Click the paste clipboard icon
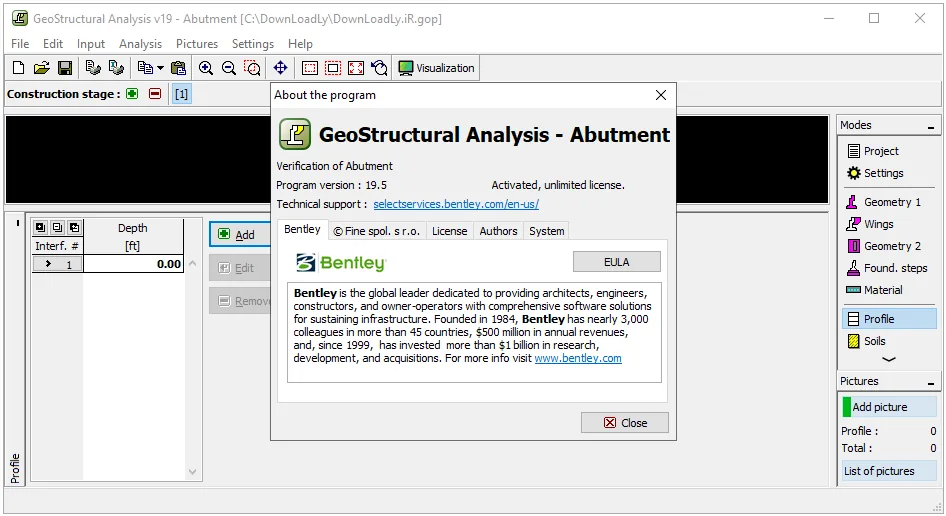Image resolution: width=946 pixels, height=516 pixels. point(179,68)
